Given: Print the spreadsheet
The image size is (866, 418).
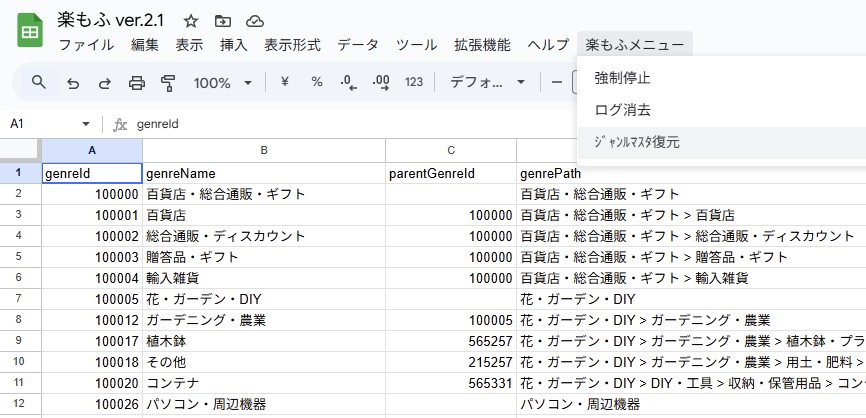Looking at the screenshot, I should (137, 82).
